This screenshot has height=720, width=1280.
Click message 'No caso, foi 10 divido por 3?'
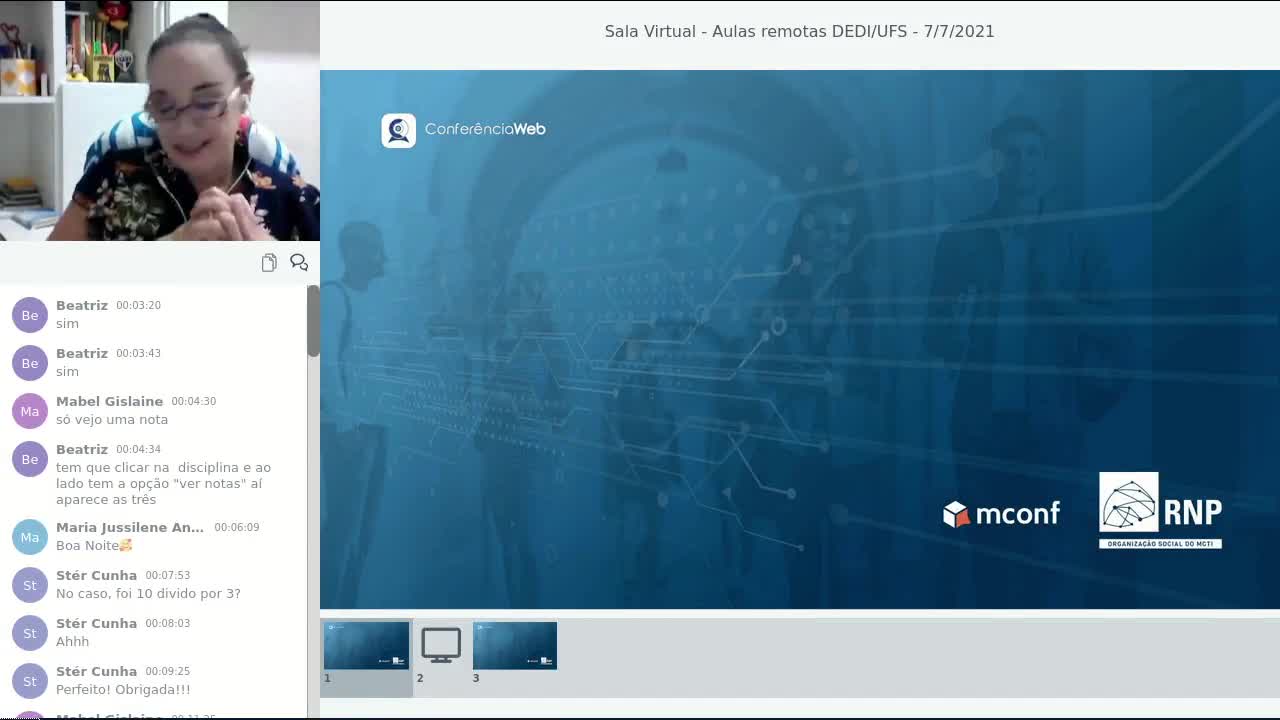[148, 594]
